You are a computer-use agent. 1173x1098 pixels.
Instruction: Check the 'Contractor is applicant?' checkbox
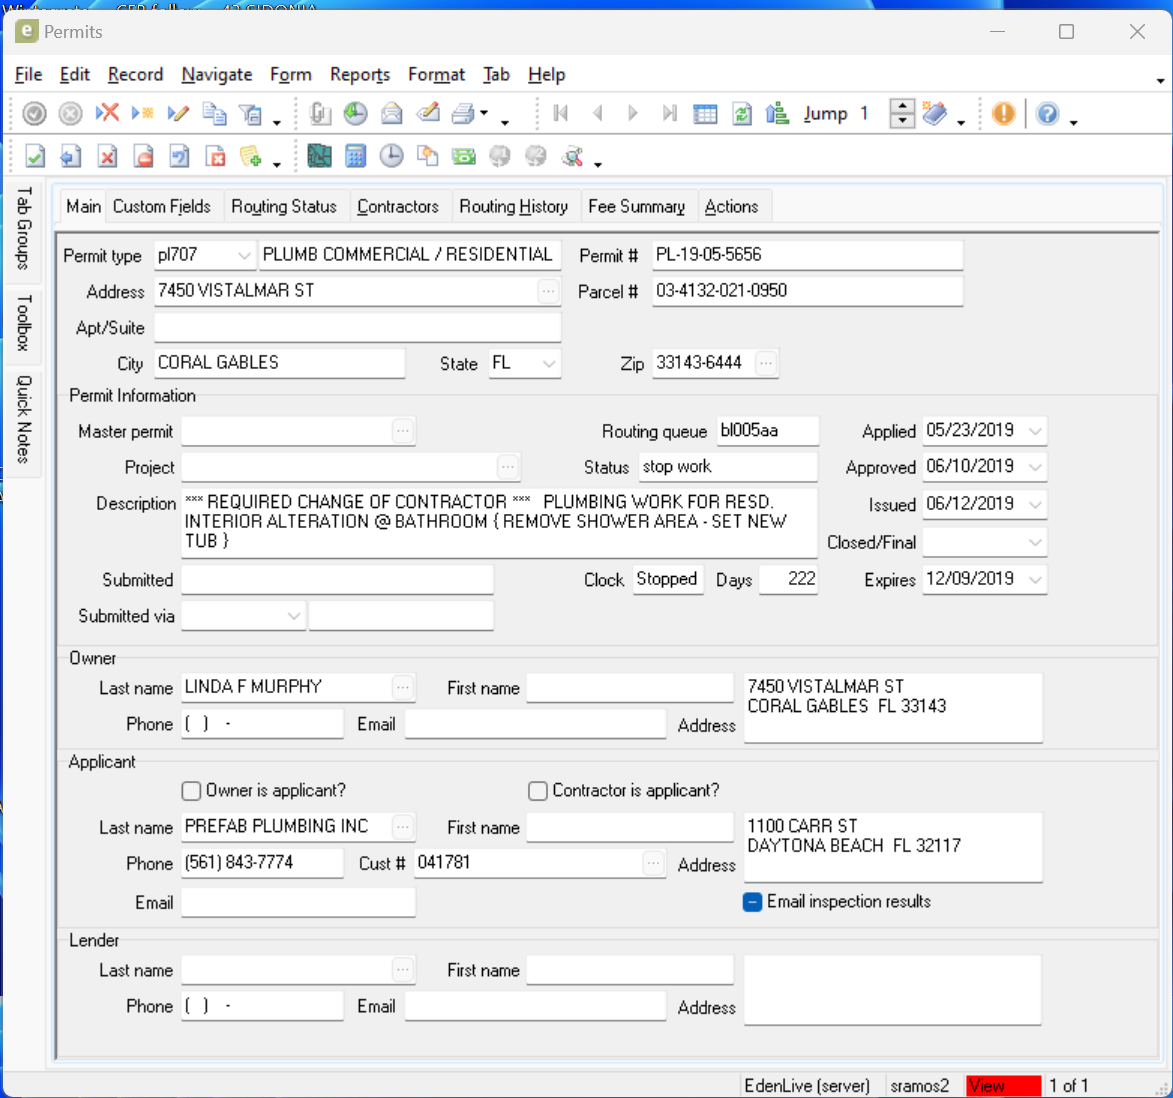click(538, 791)
